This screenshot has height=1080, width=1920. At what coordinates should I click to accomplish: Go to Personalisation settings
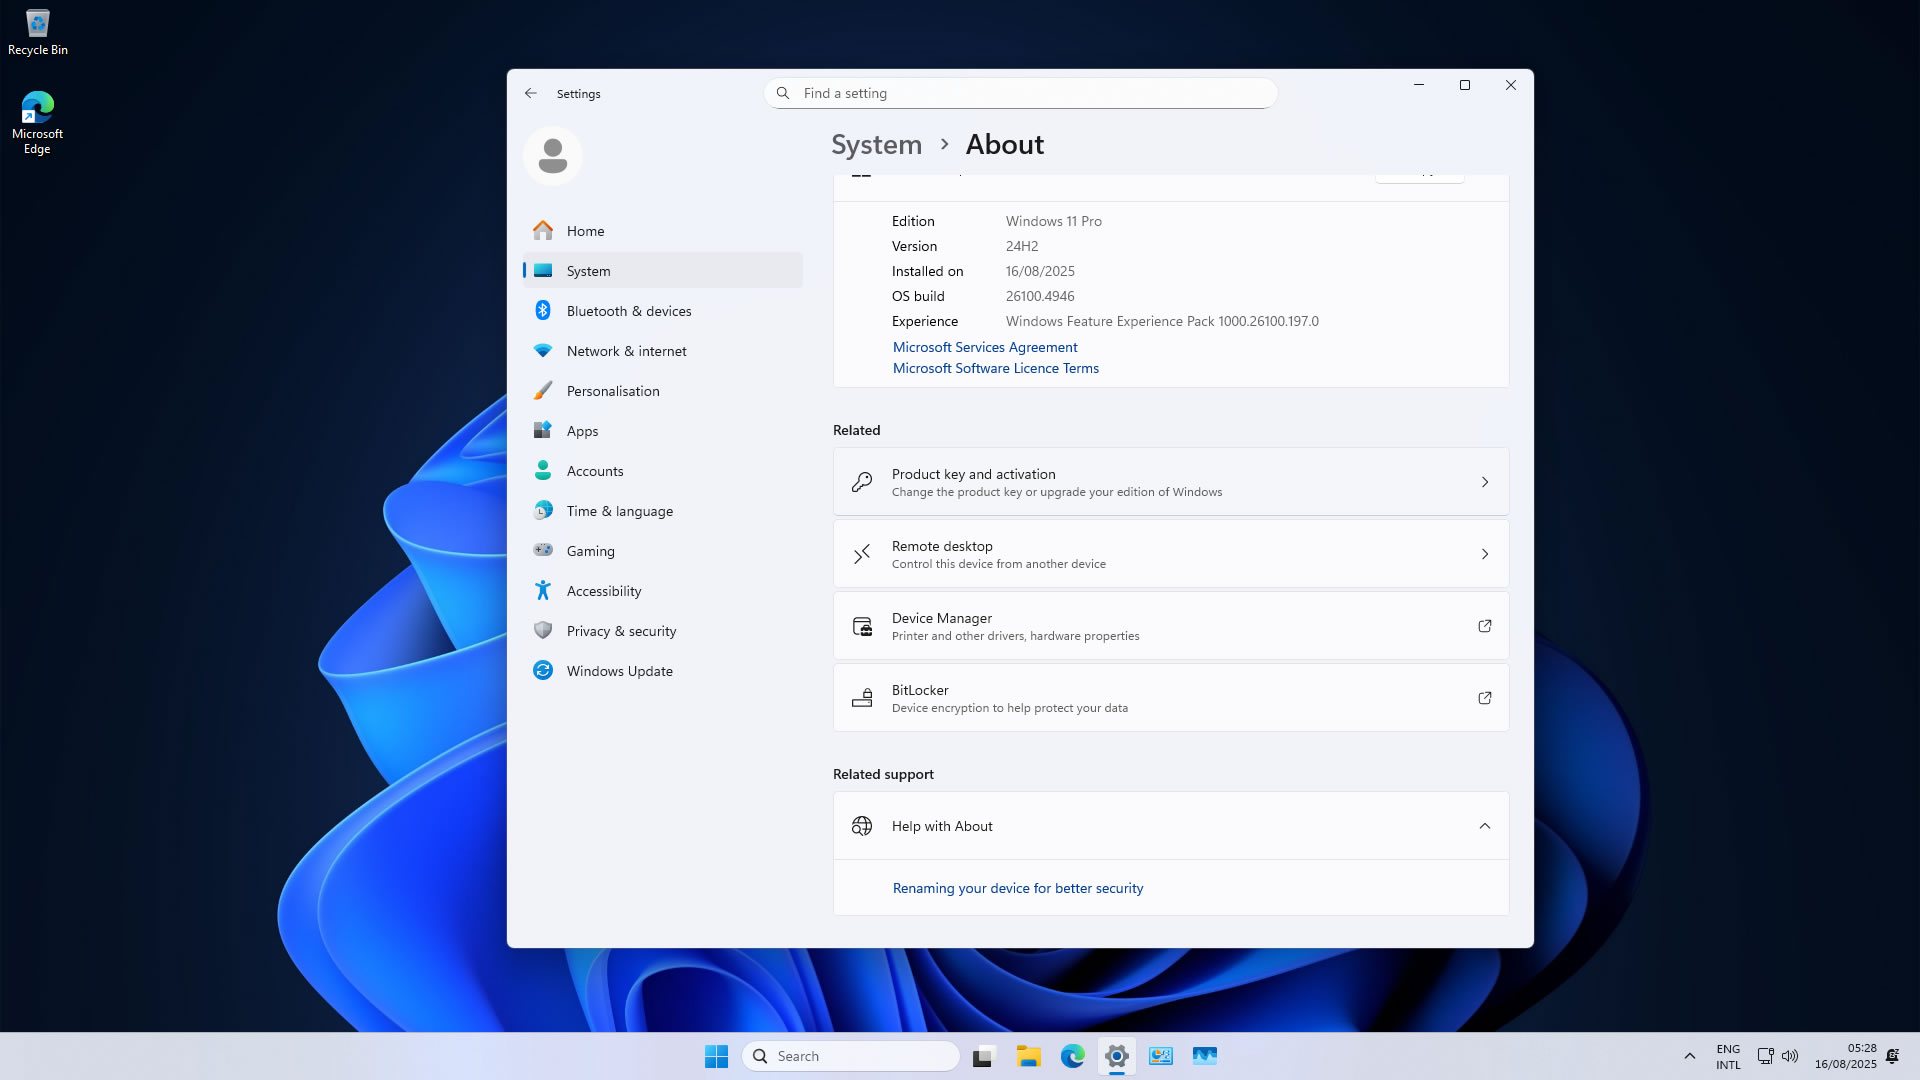[x=662, y=391]
